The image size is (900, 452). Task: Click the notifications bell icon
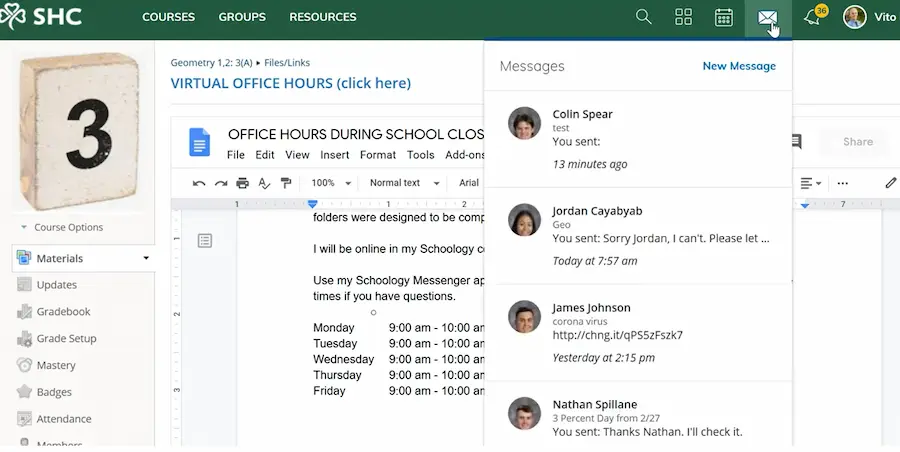click(812, 18)
